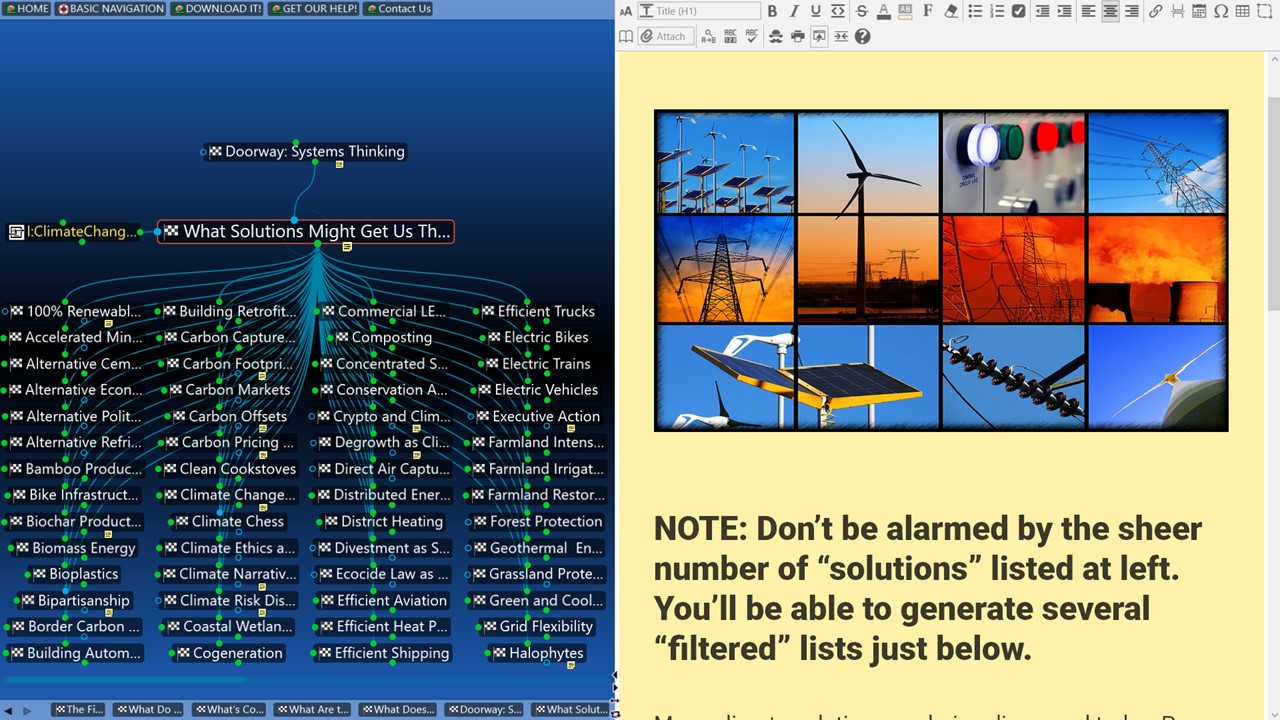Apply underline formatting

tap(816, 12)
